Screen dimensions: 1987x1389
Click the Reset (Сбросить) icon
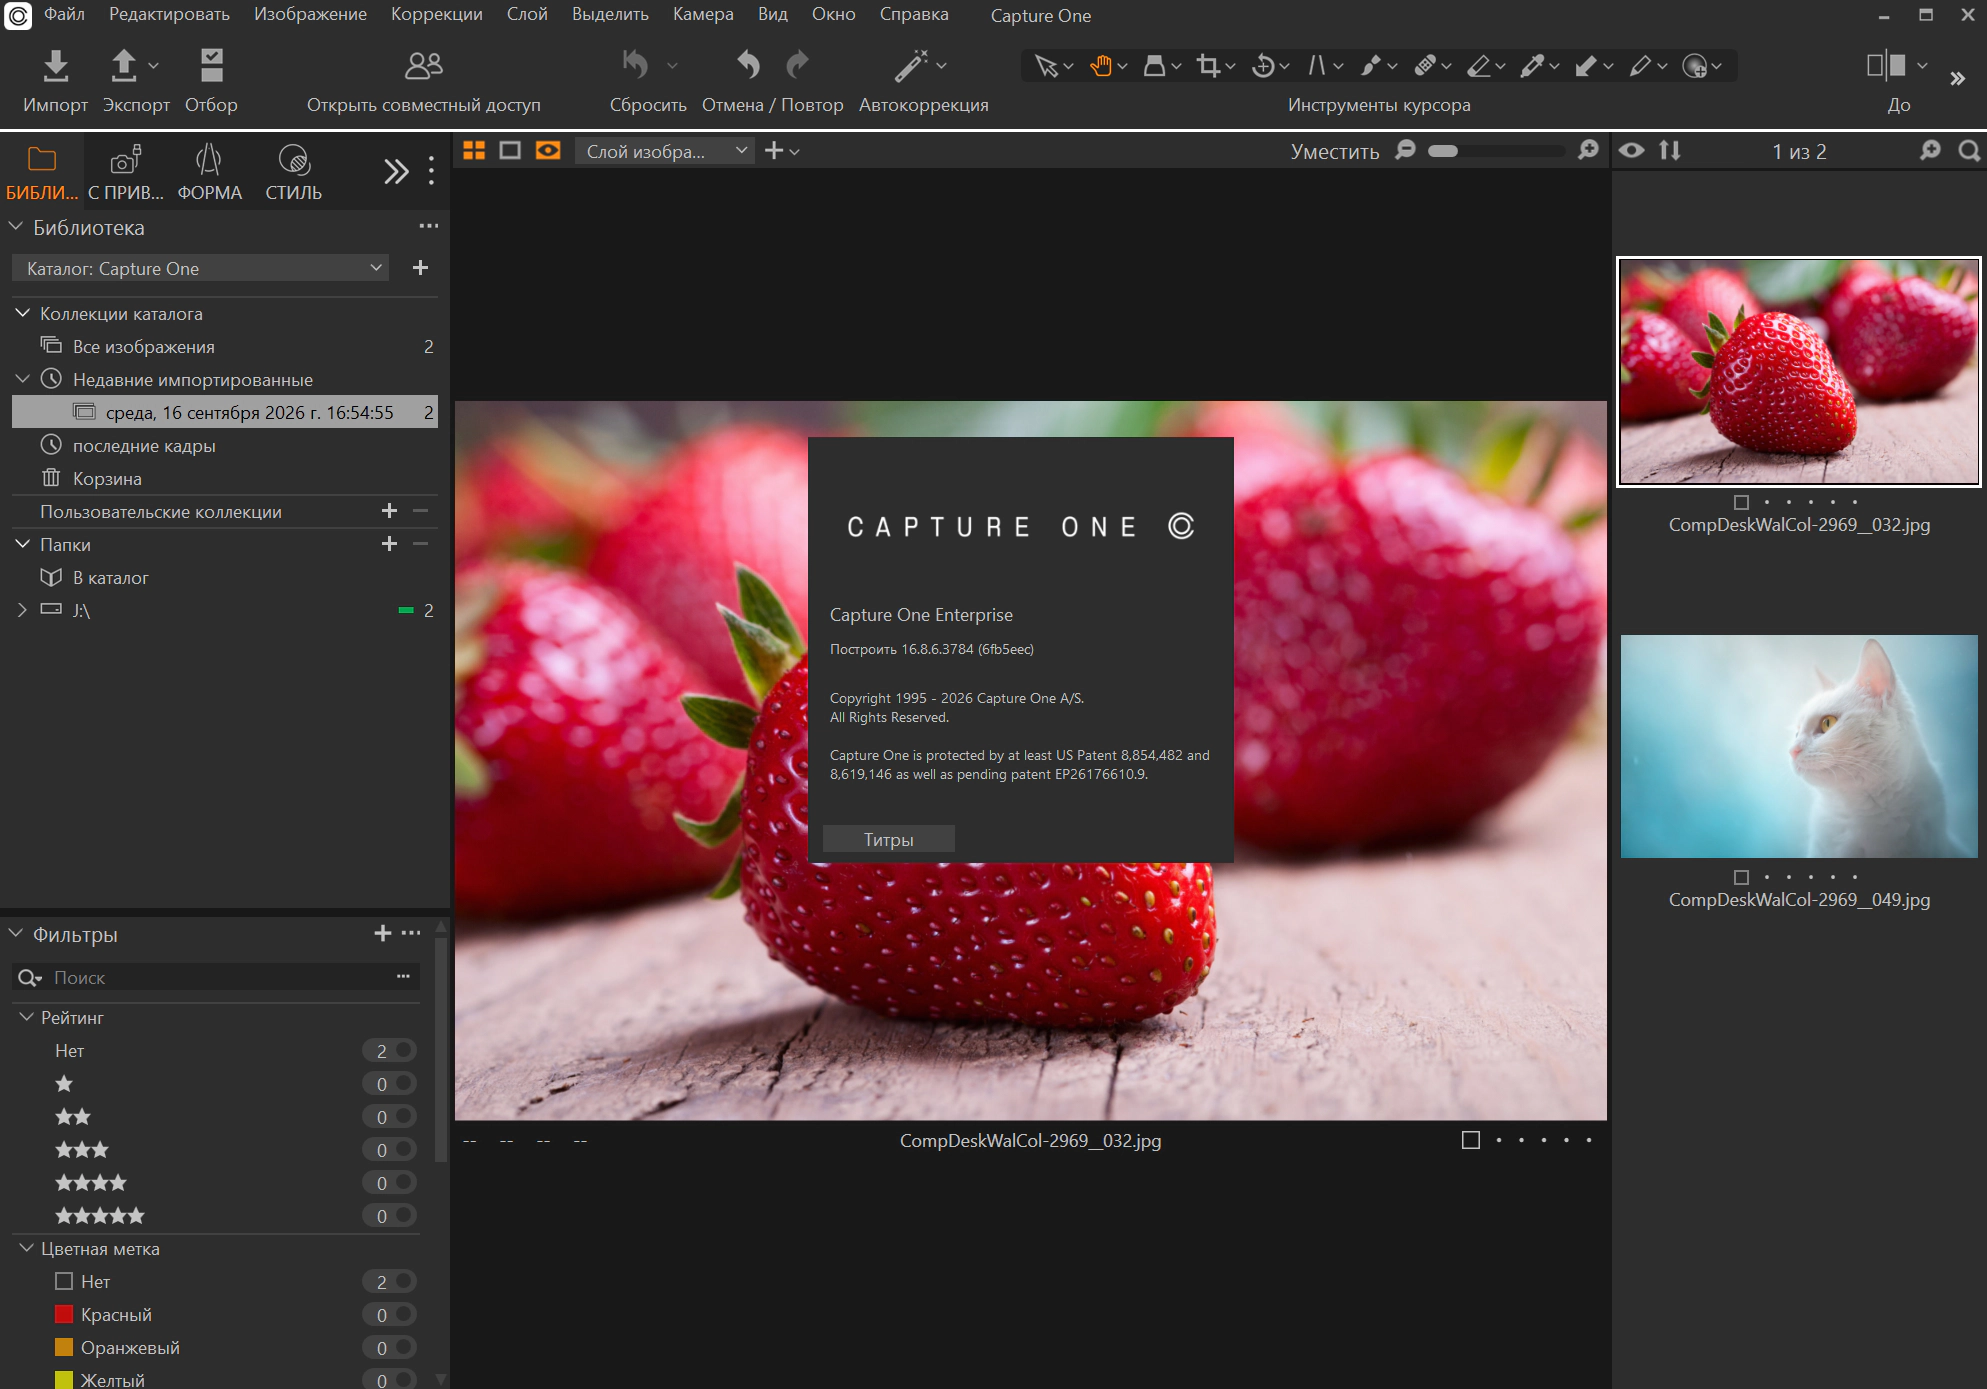[x=636, y=66]
